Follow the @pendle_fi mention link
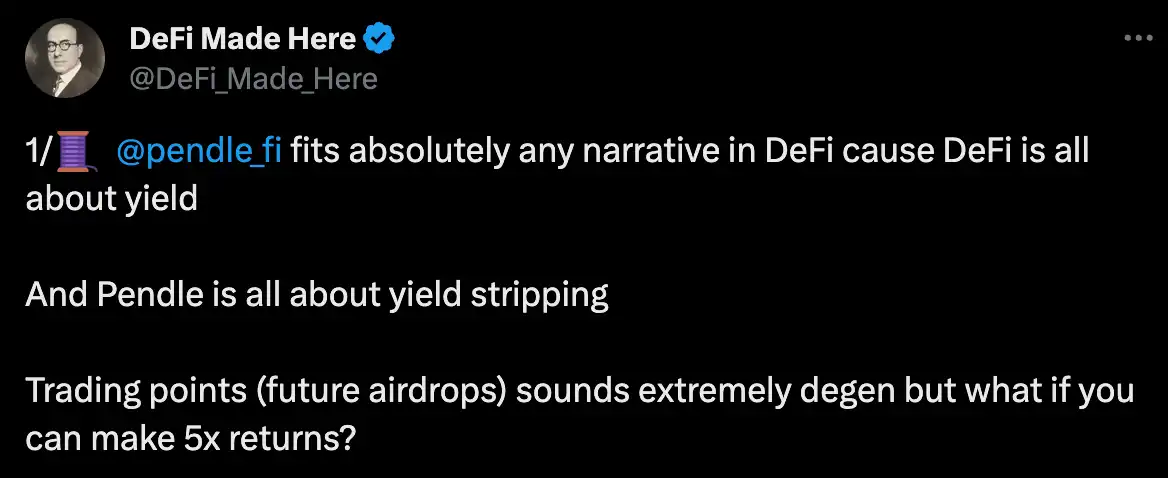This screenshot has width=1168, height=478. [198, 153]
